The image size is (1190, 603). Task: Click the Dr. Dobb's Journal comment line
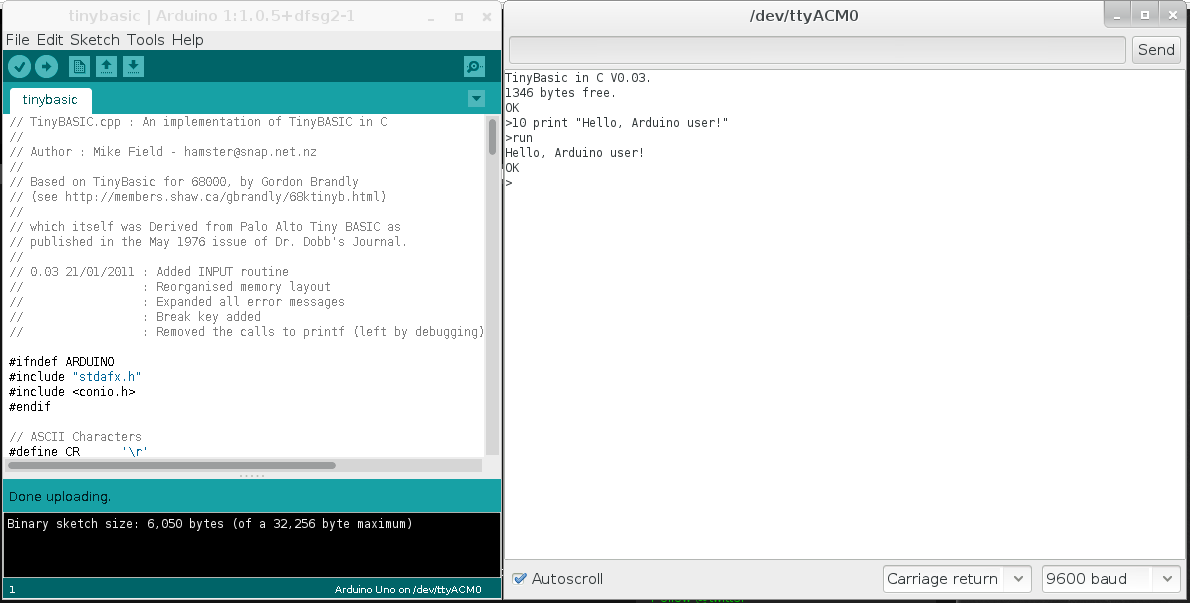point(208,242)
